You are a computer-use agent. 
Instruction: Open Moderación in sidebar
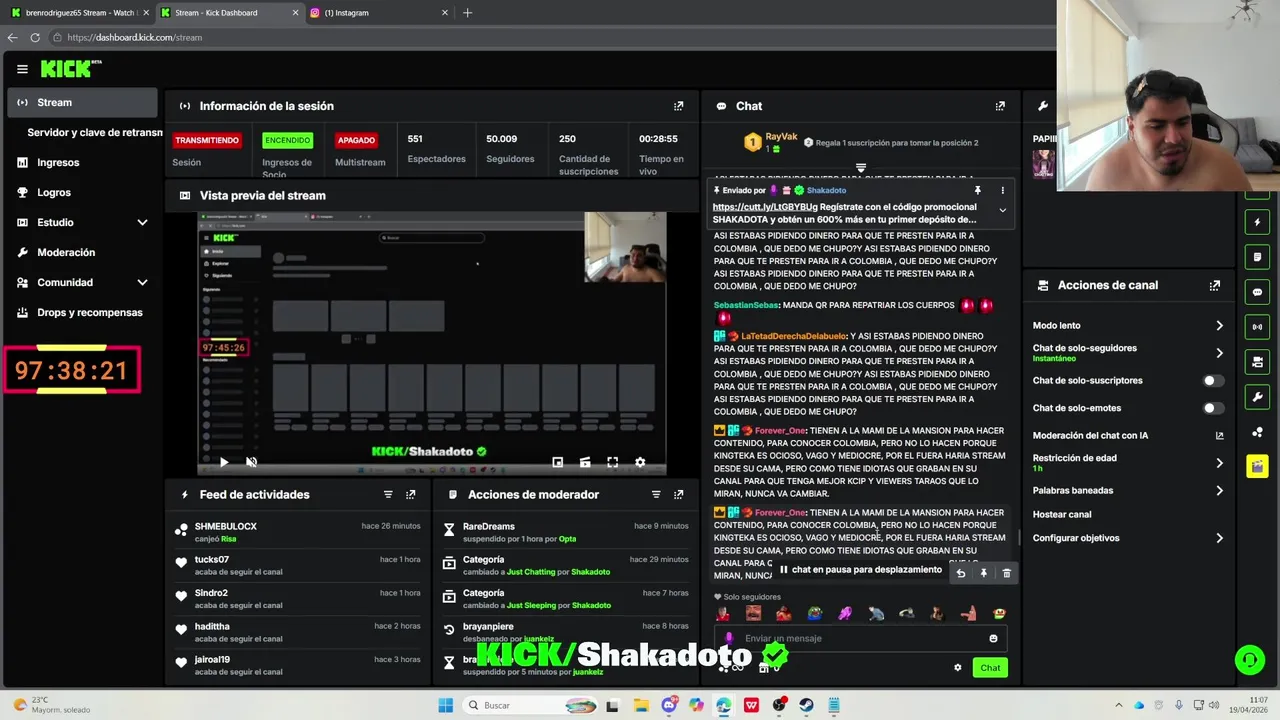82,252
